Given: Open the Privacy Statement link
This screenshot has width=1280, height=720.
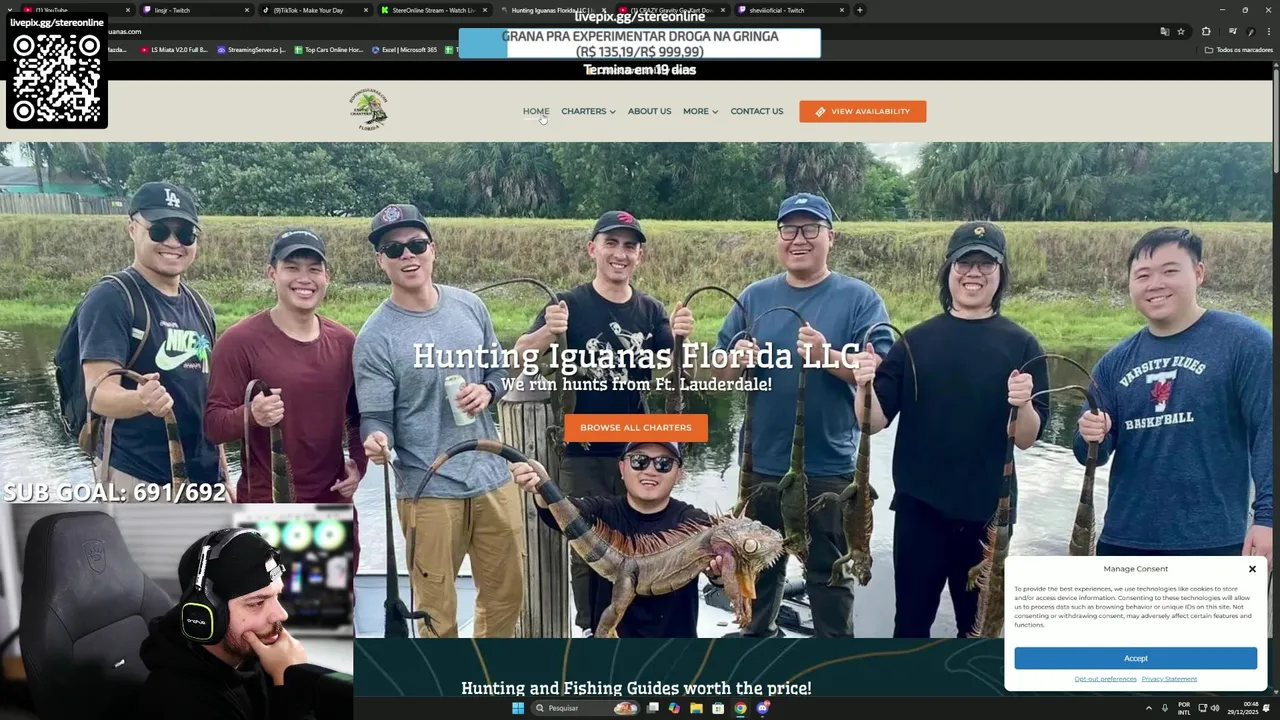Looking at the screenshot, I should point(1169,679).
